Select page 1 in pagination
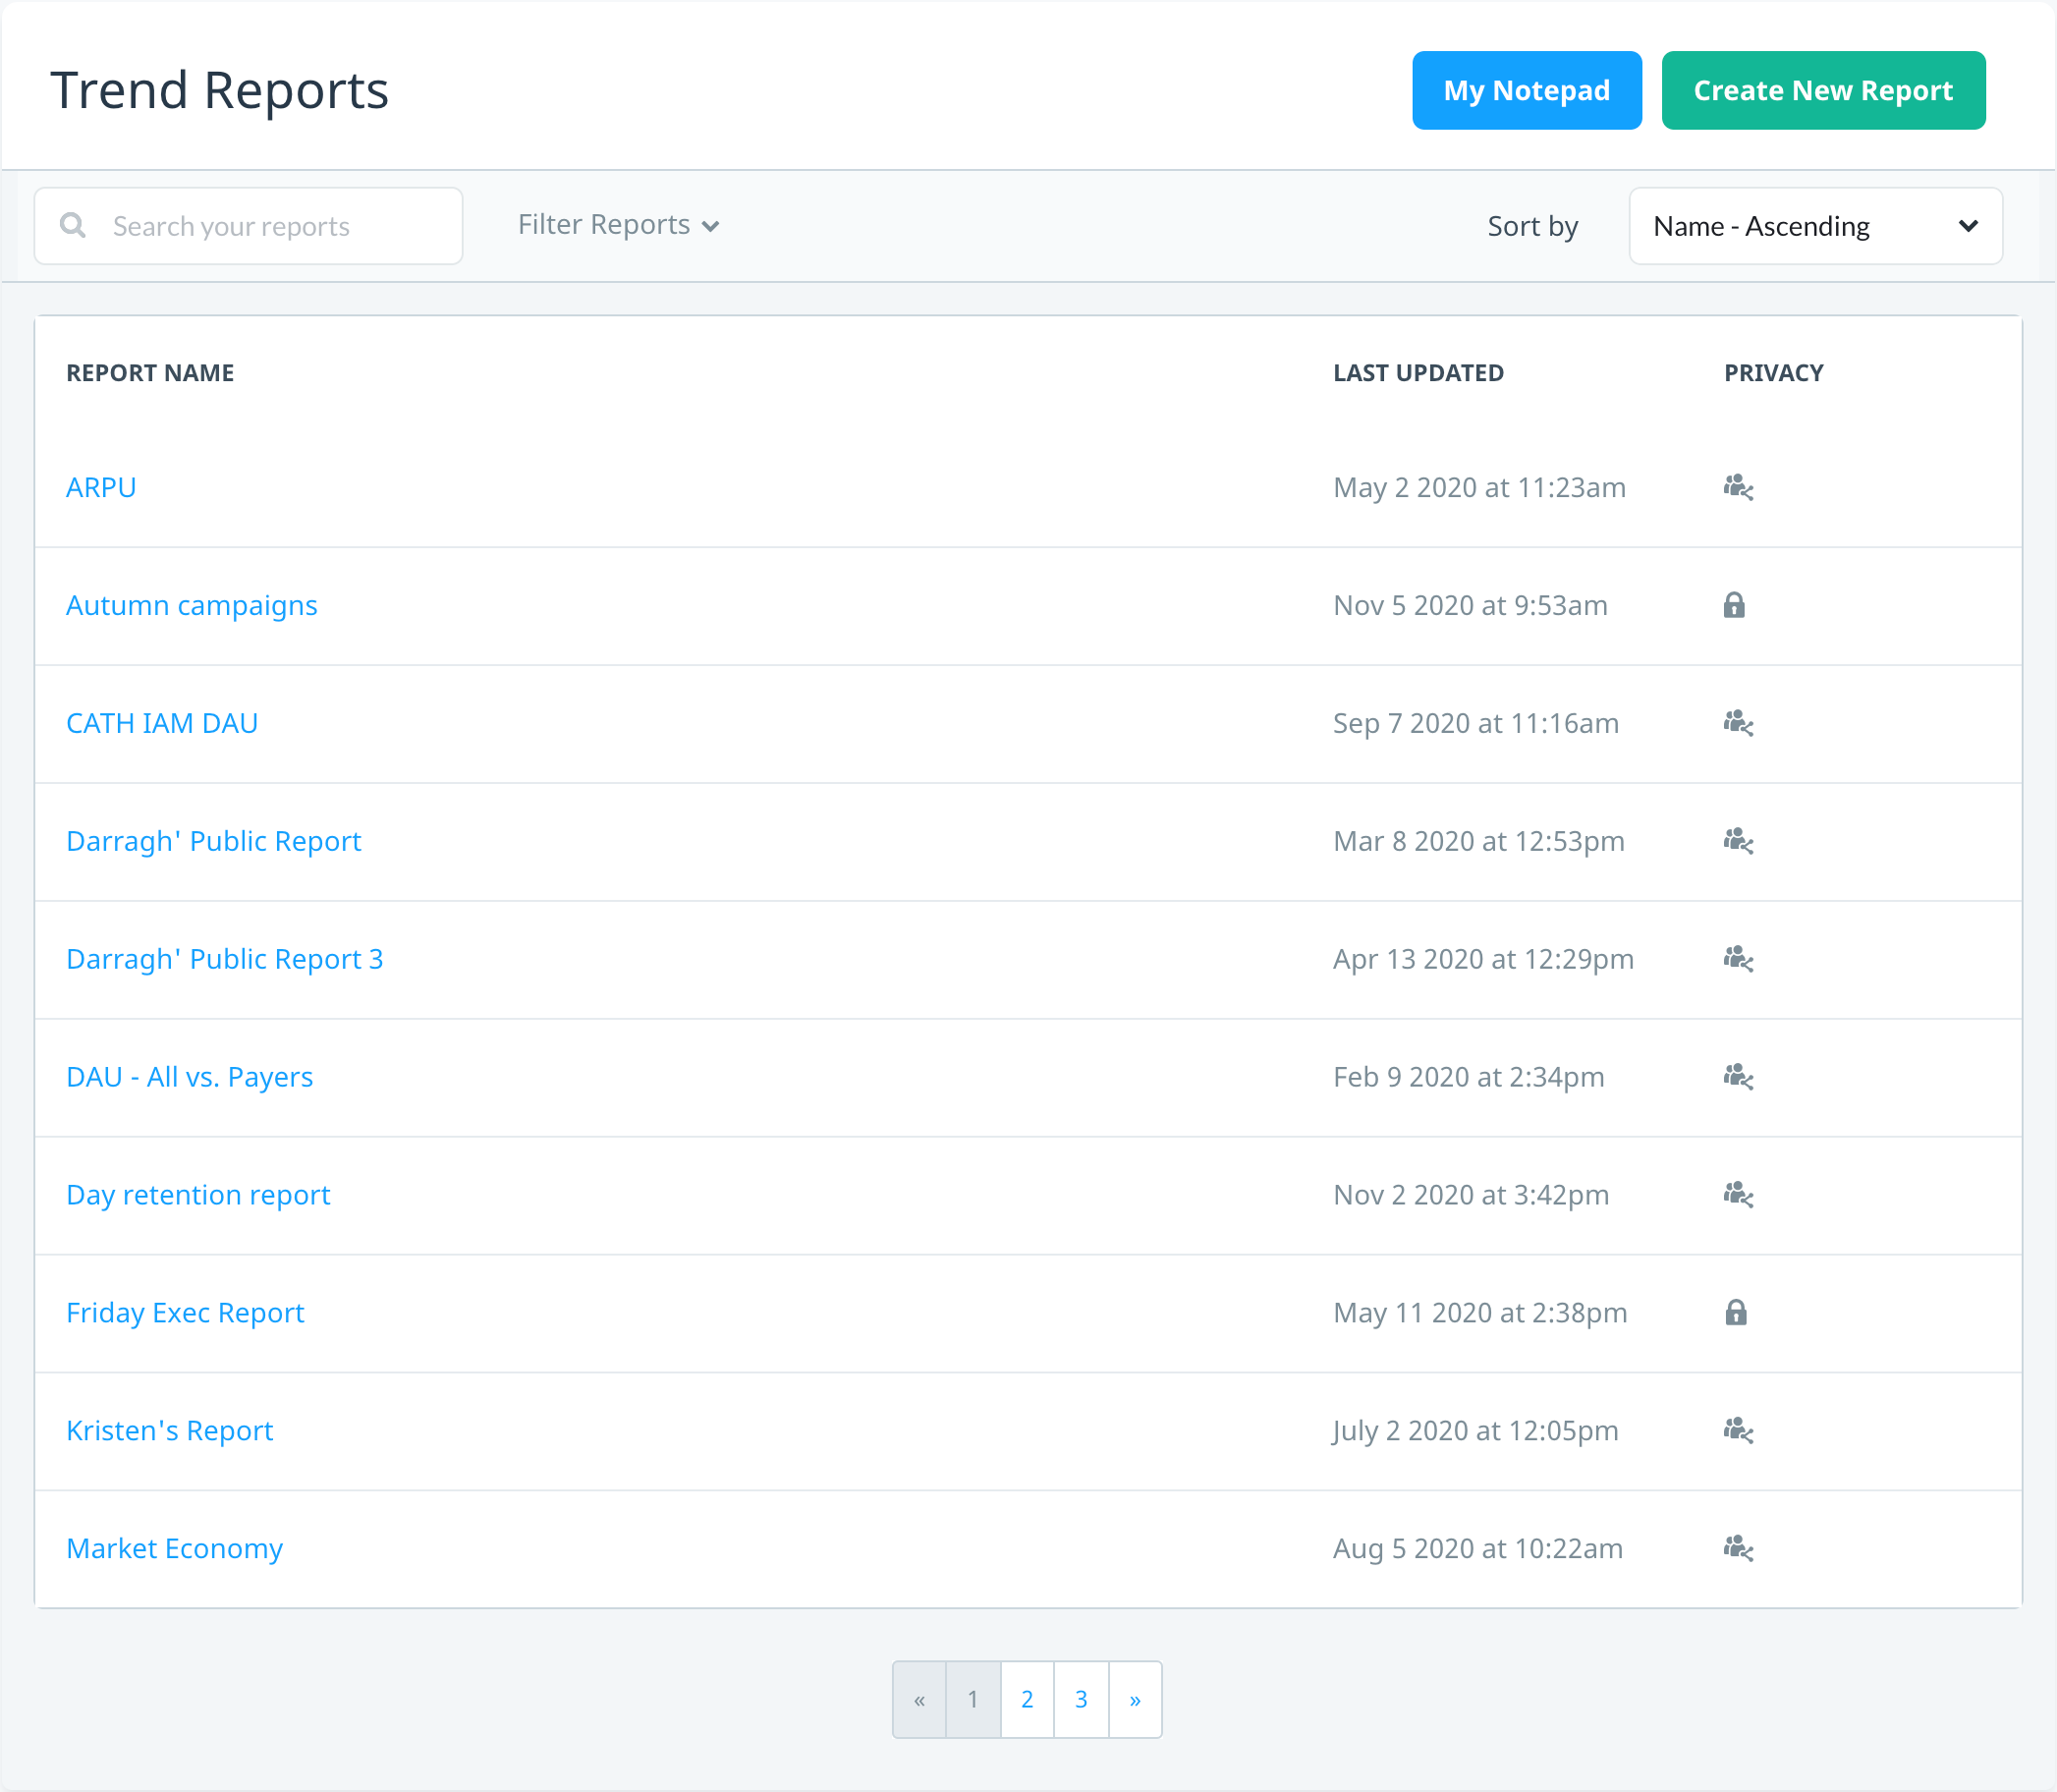 973,1699
